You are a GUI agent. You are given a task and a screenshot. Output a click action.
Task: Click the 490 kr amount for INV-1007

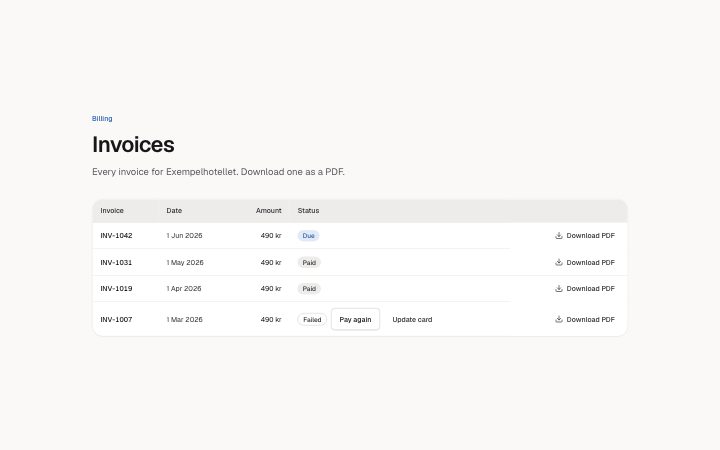[271, 319]
